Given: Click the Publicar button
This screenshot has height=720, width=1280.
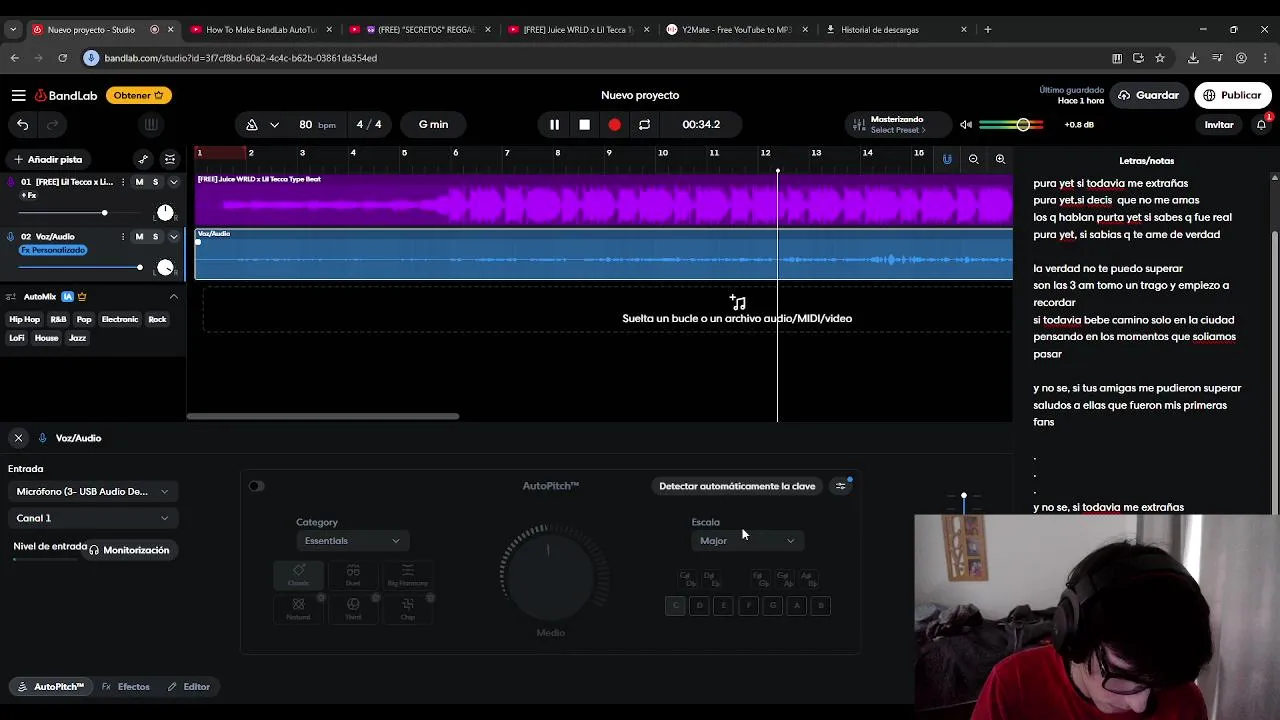Looking at the screenshot, I should [x=1232, y=95].
